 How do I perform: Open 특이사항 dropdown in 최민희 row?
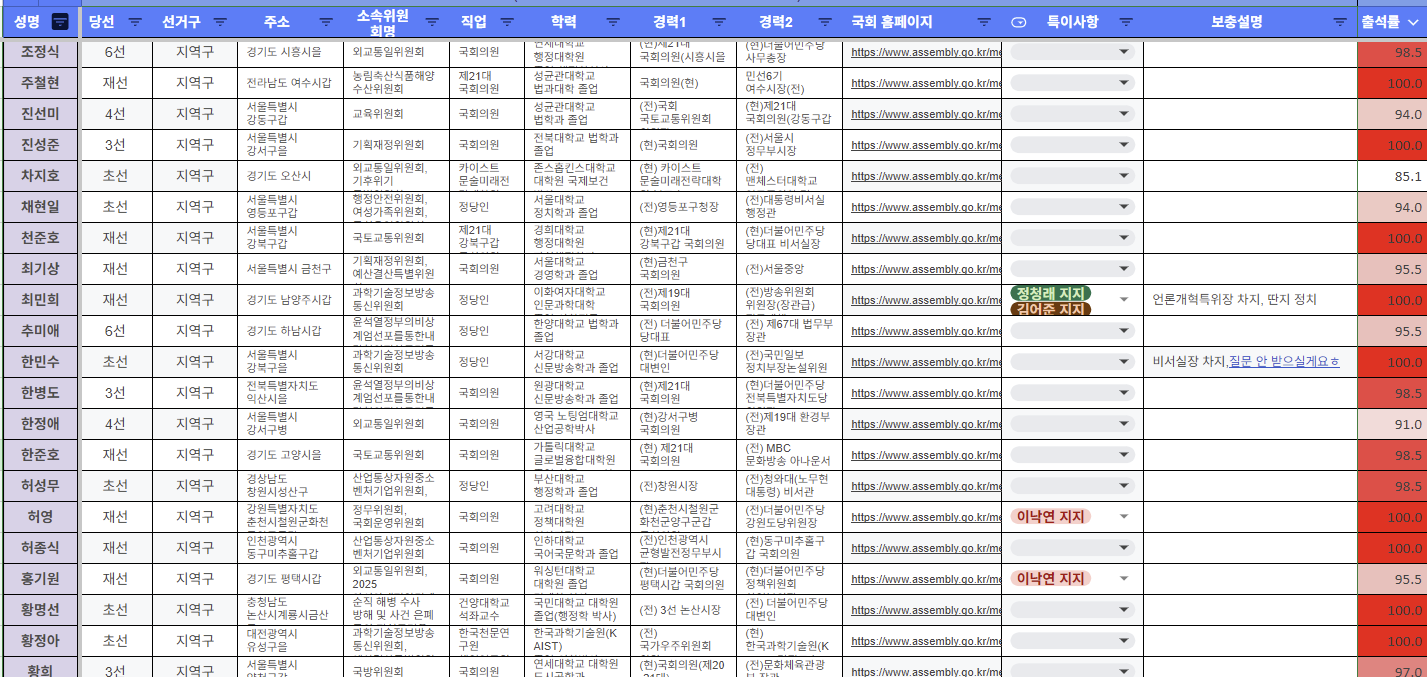1124,300
